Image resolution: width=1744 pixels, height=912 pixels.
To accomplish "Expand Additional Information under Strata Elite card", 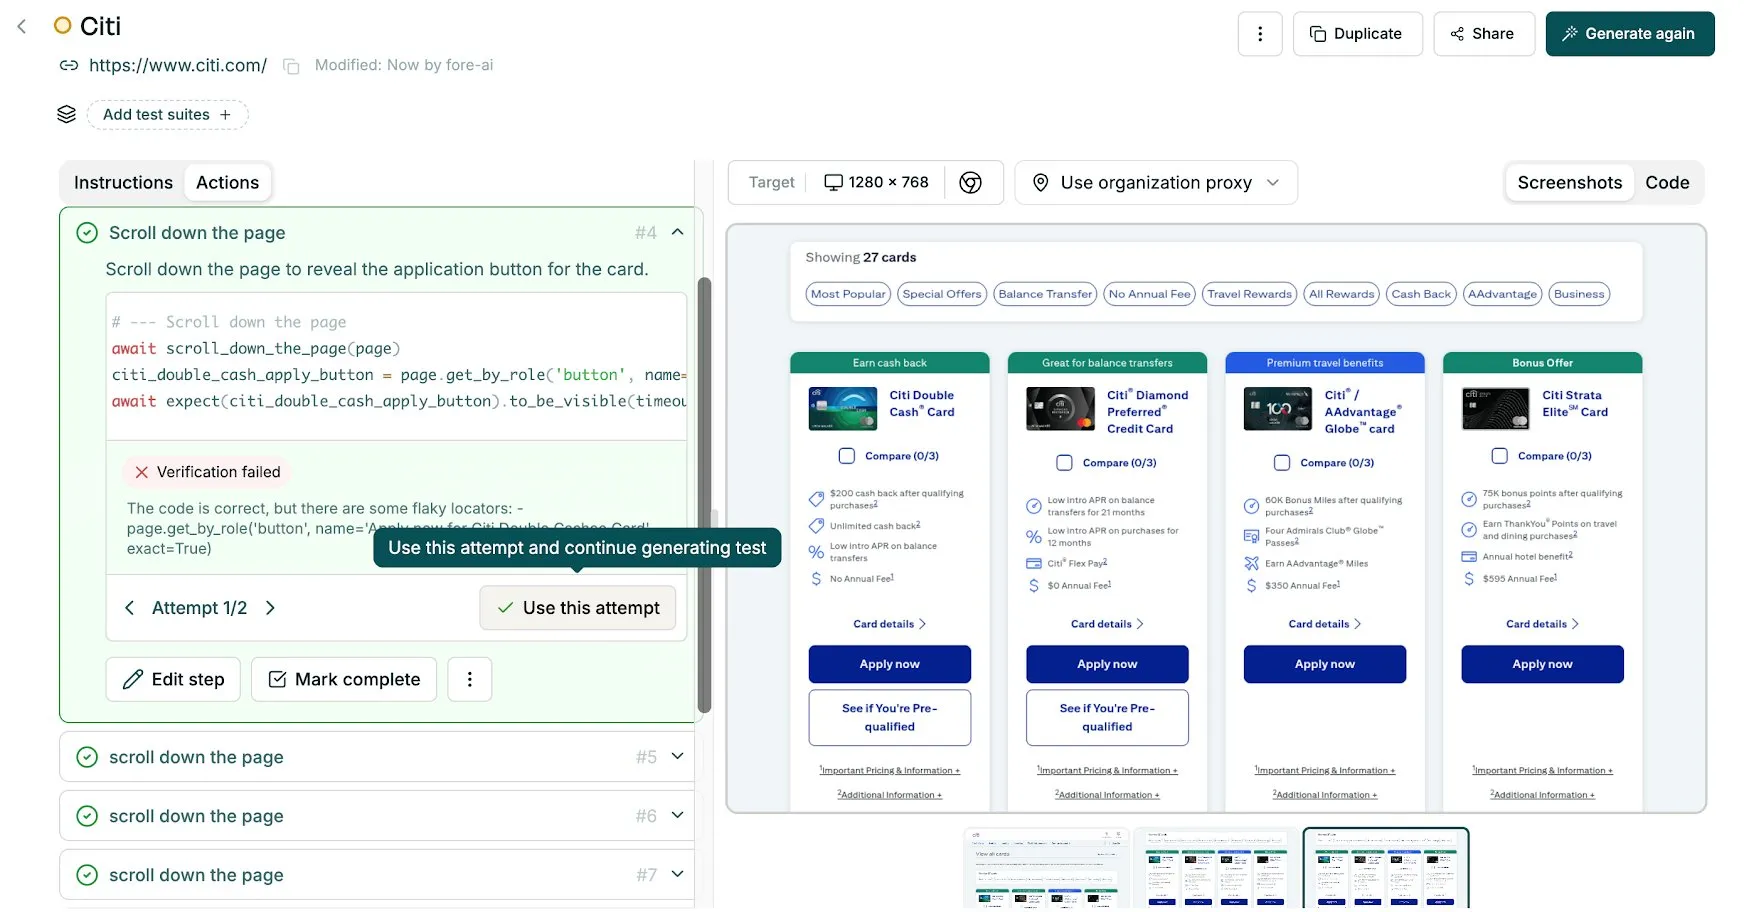I will (1542, 795).
